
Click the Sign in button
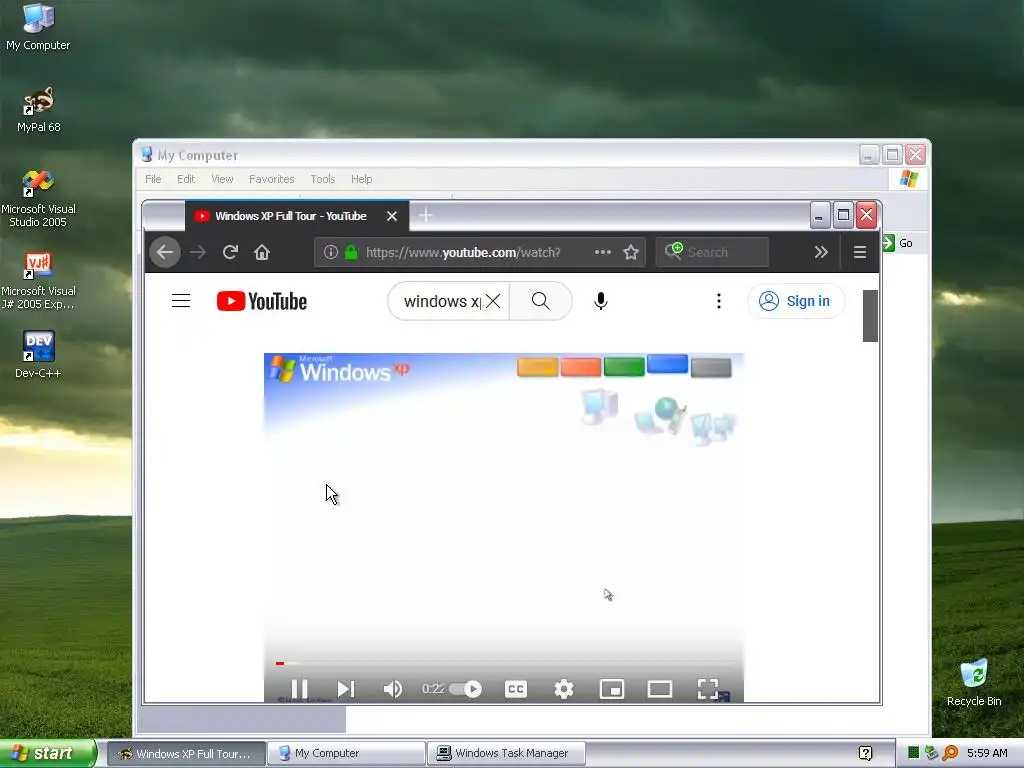tap(795, 301)
